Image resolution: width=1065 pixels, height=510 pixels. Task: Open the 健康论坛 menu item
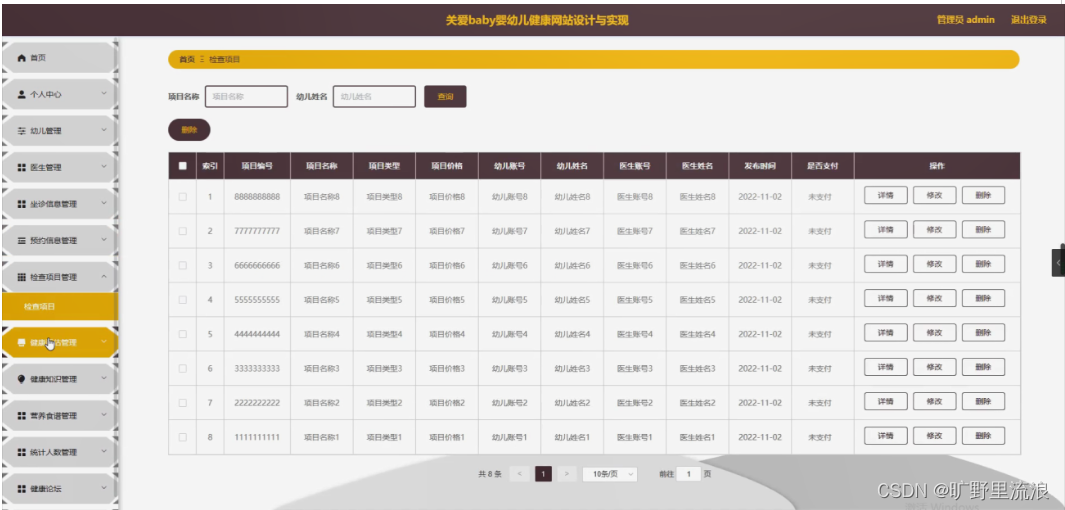tap(60, 488)
